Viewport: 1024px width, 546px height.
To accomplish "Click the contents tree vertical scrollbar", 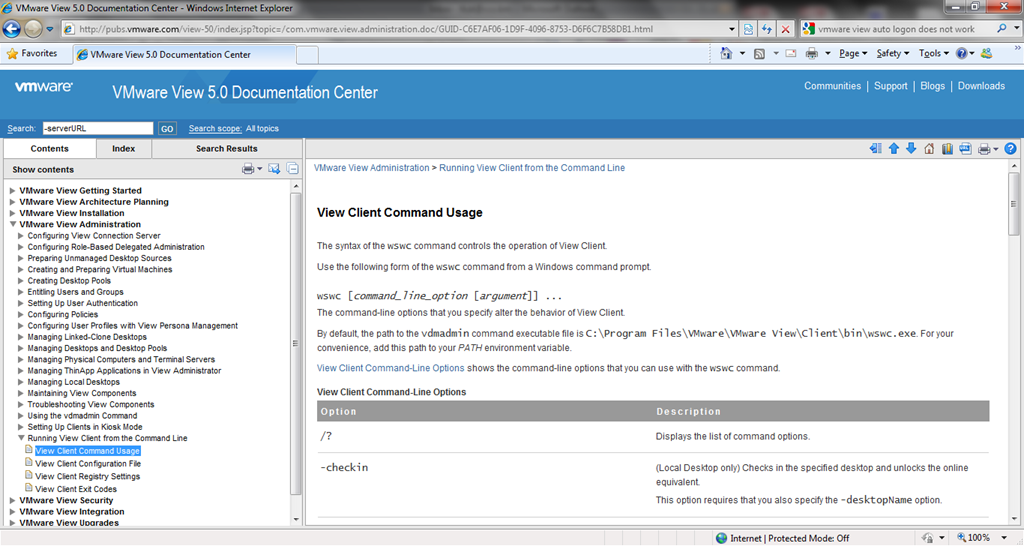I will tap(296, 343).
